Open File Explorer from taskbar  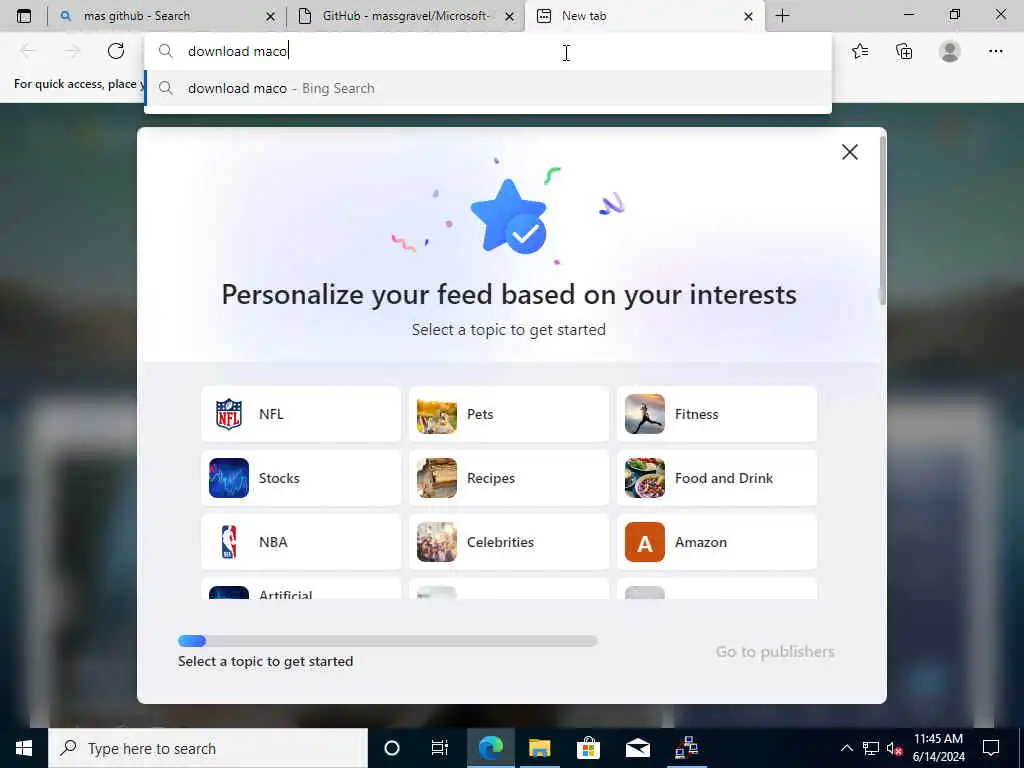tap(539, 748)
